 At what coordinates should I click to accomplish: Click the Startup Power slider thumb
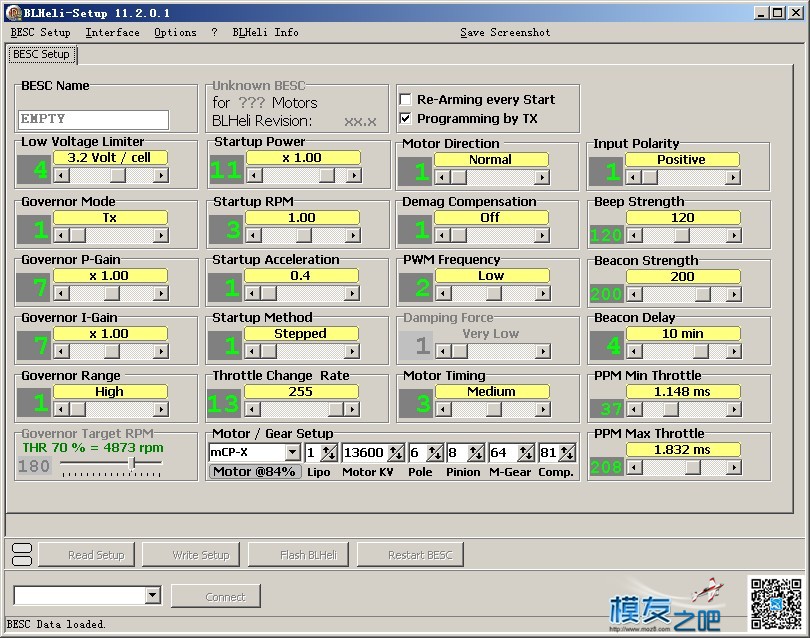(x=326, y=176)
